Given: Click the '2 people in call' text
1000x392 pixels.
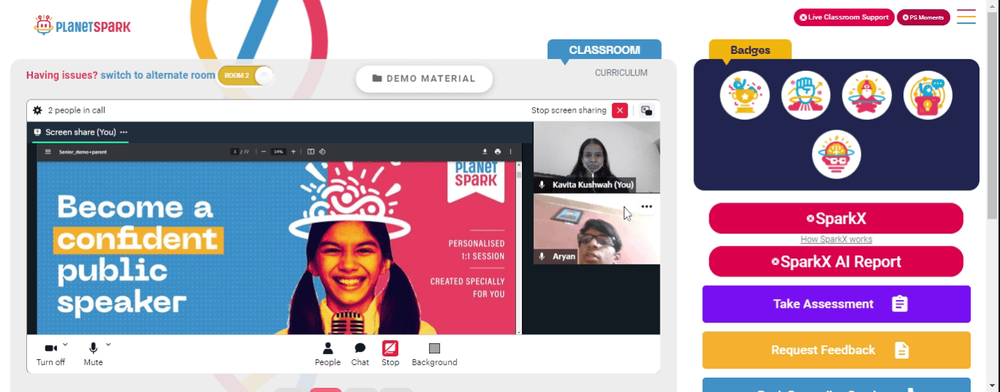Looking at the screenshot, I should tap(77, 110).
